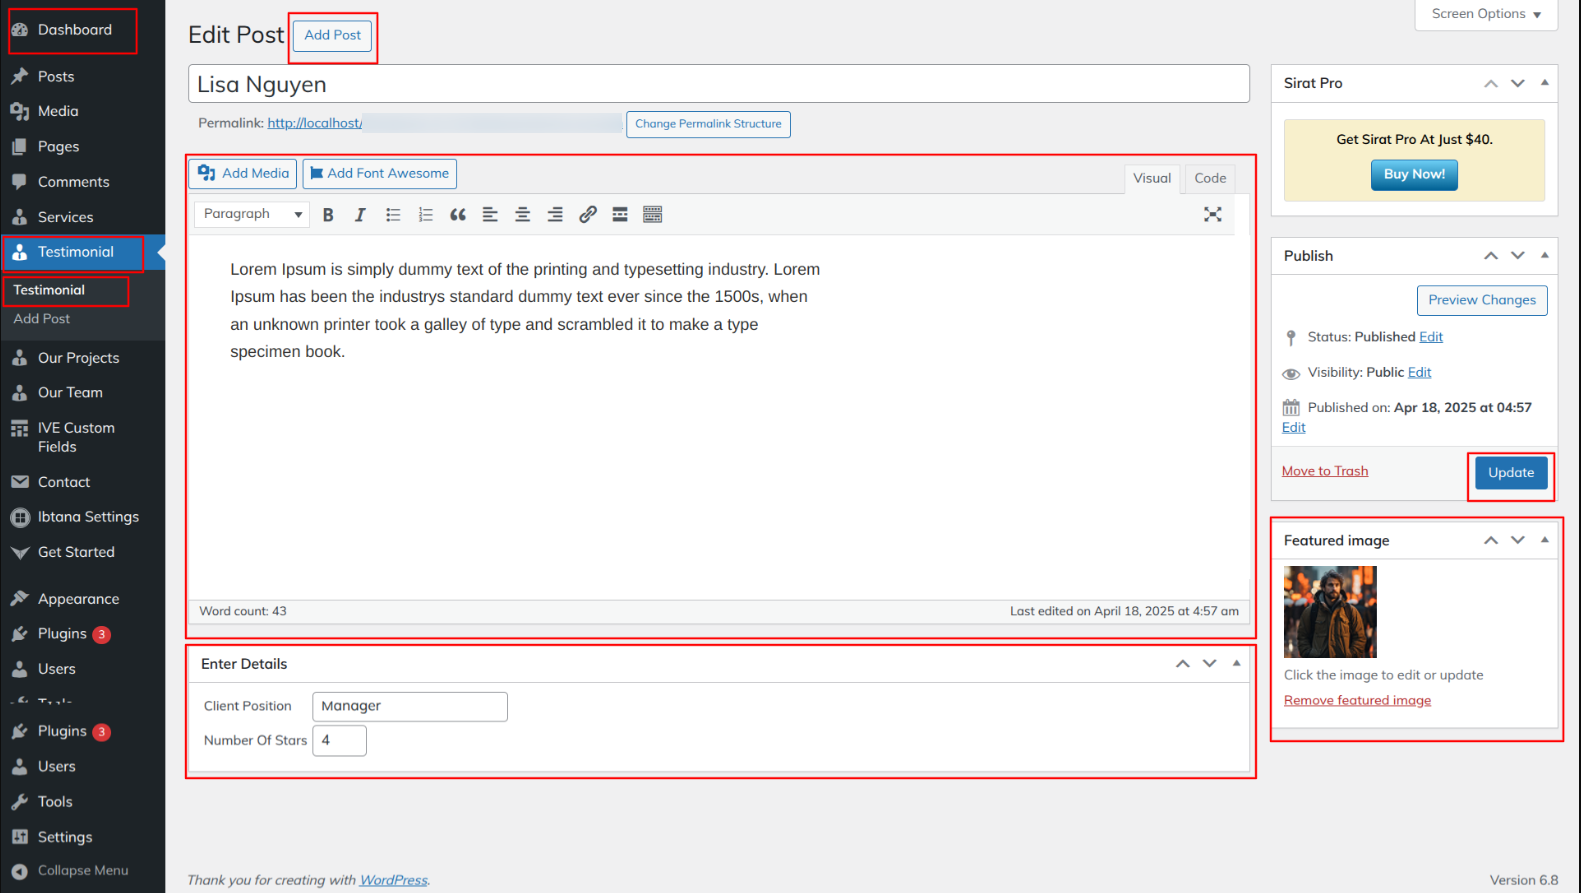Image resolution: width=1581 pixels, height=893 pixels.
Task: Insert the Read More tag
Action: (620, 215)
